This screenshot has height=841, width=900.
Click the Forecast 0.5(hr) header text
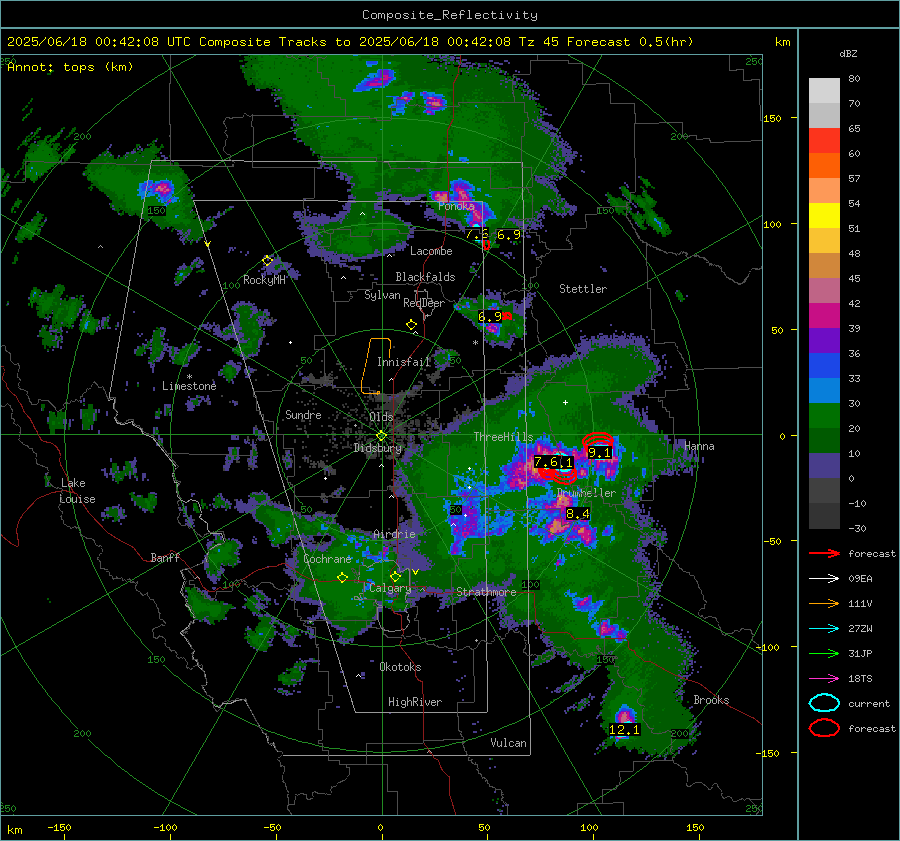[630, 42]
